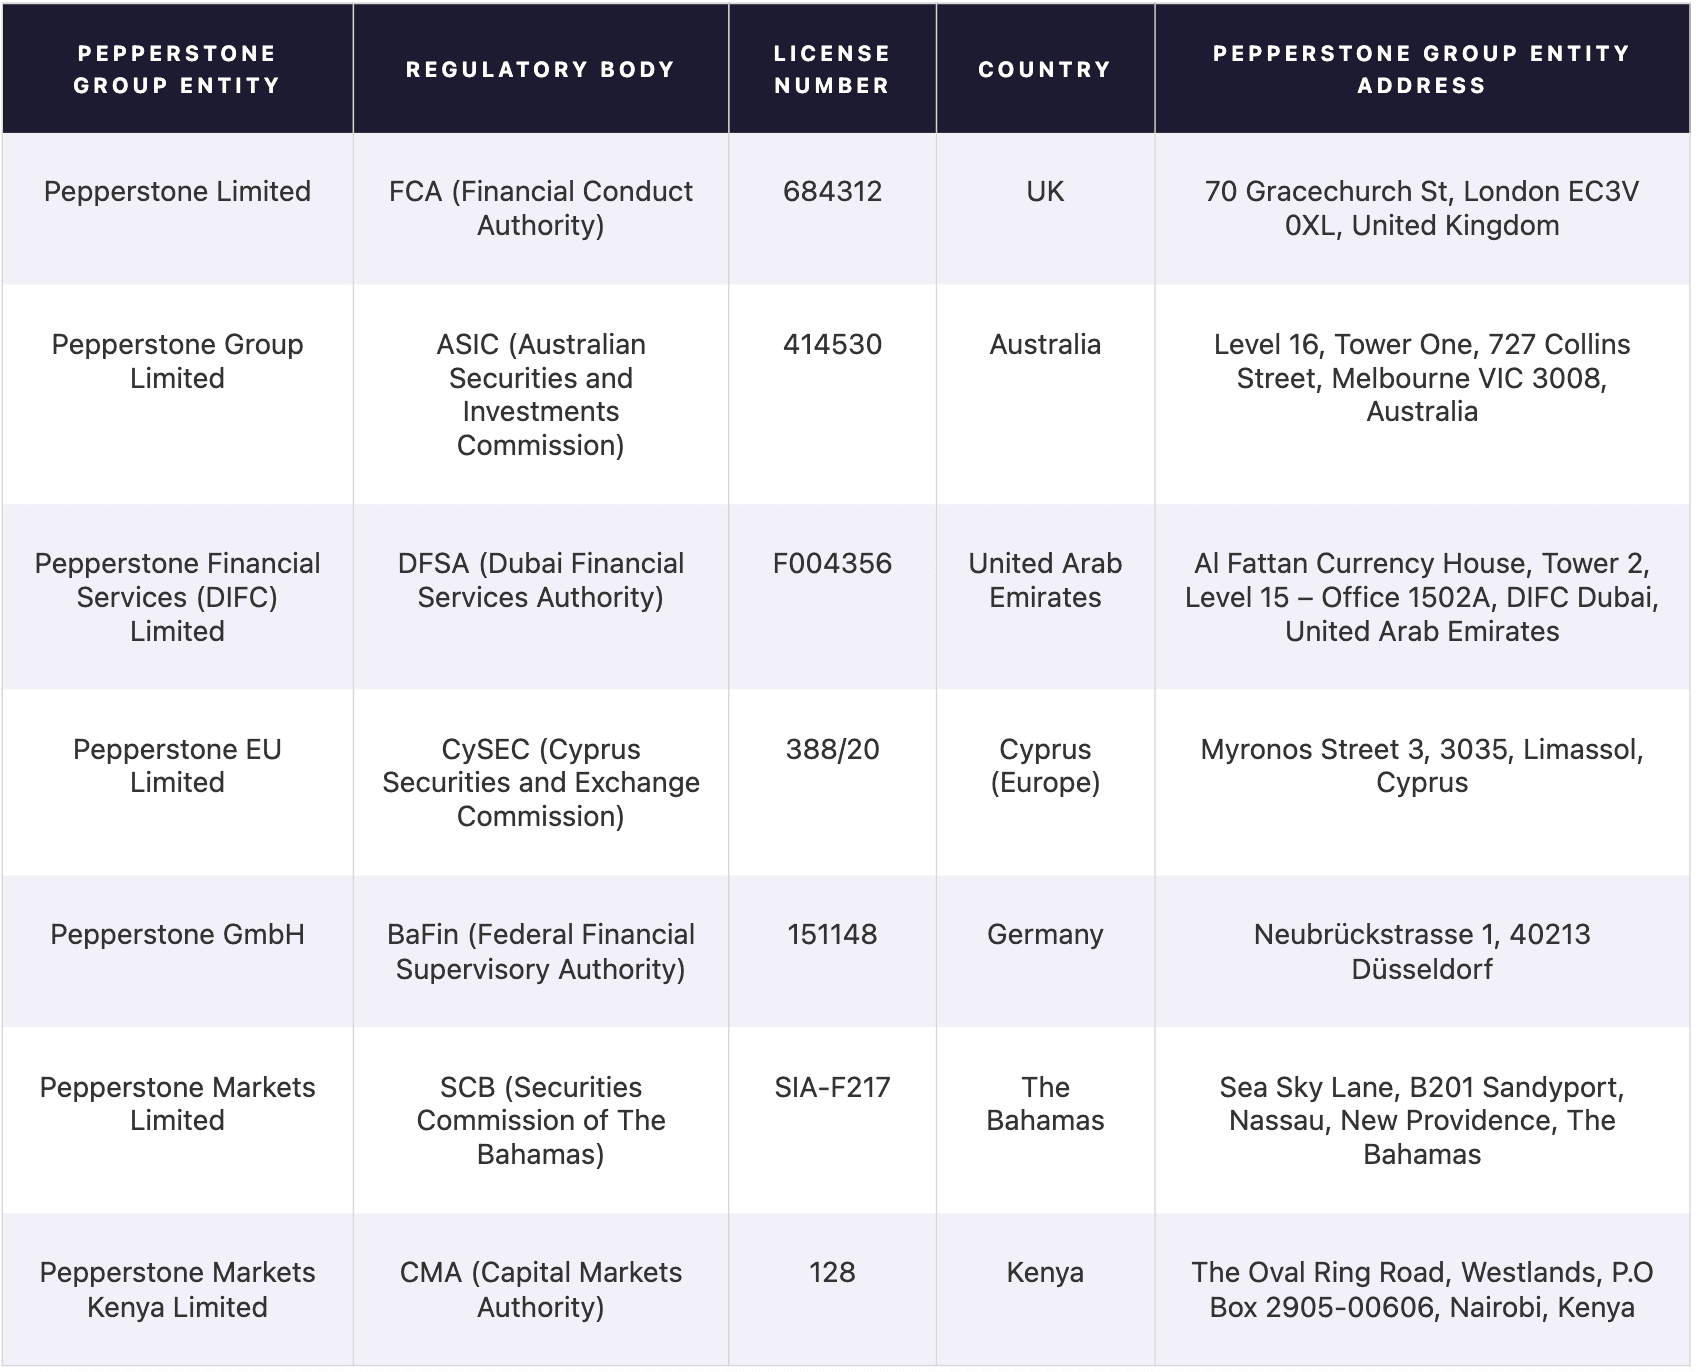
Task: Select the Pepperstone GmbH entity cell
Action: [177, 952]
